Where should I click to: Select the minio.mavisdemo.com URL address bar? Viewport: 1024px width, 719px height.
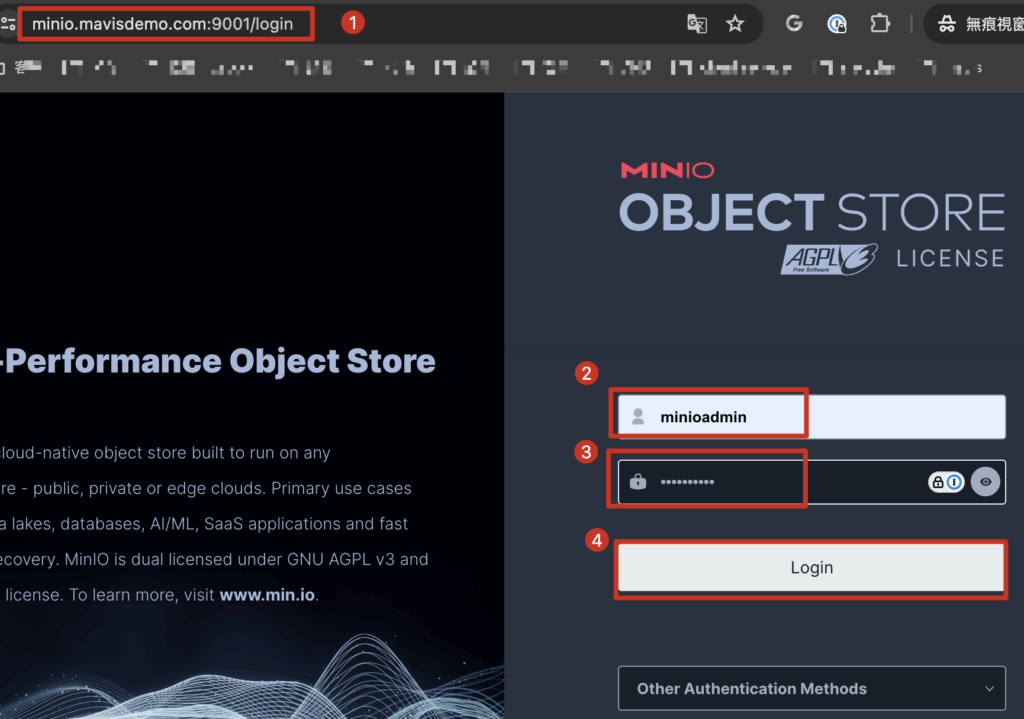(163, 24)
